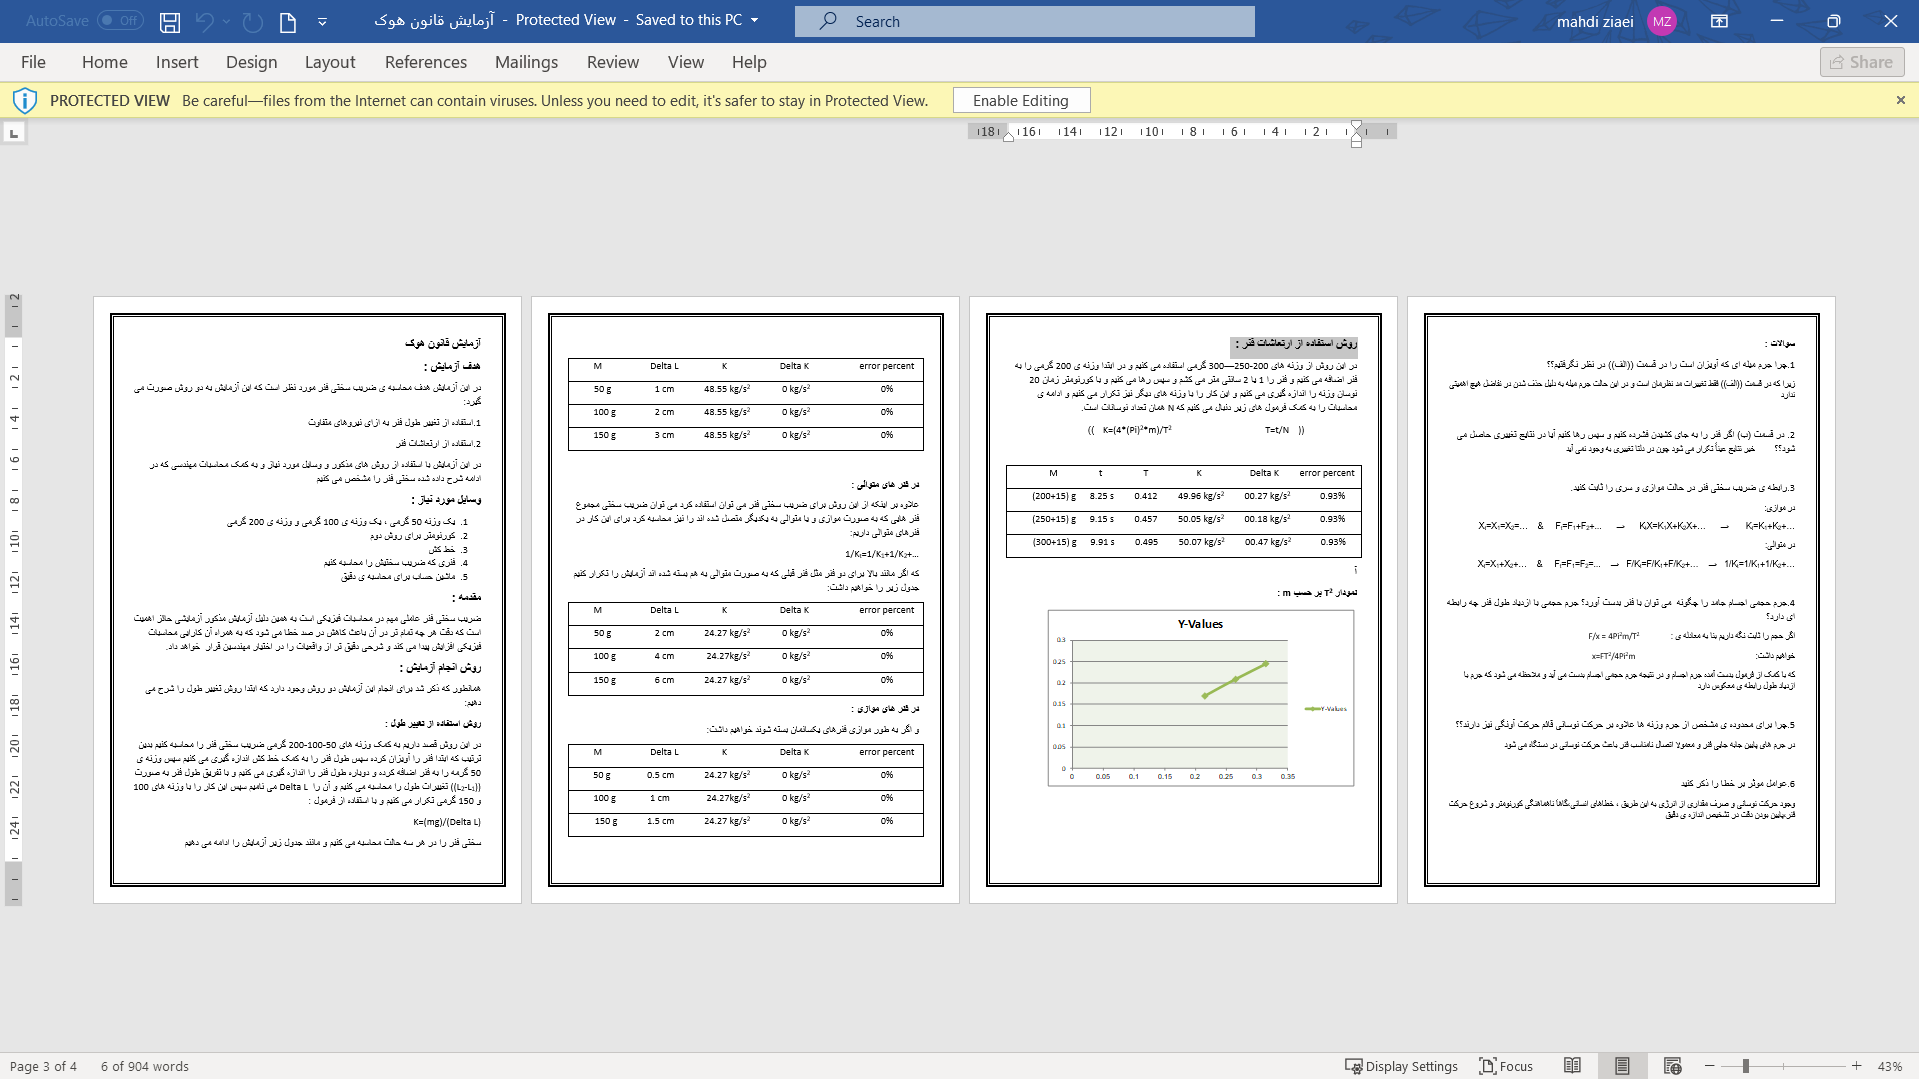Click the horizontal ruler left indent marker
1919x1079 pixels.
(1008, 136)
